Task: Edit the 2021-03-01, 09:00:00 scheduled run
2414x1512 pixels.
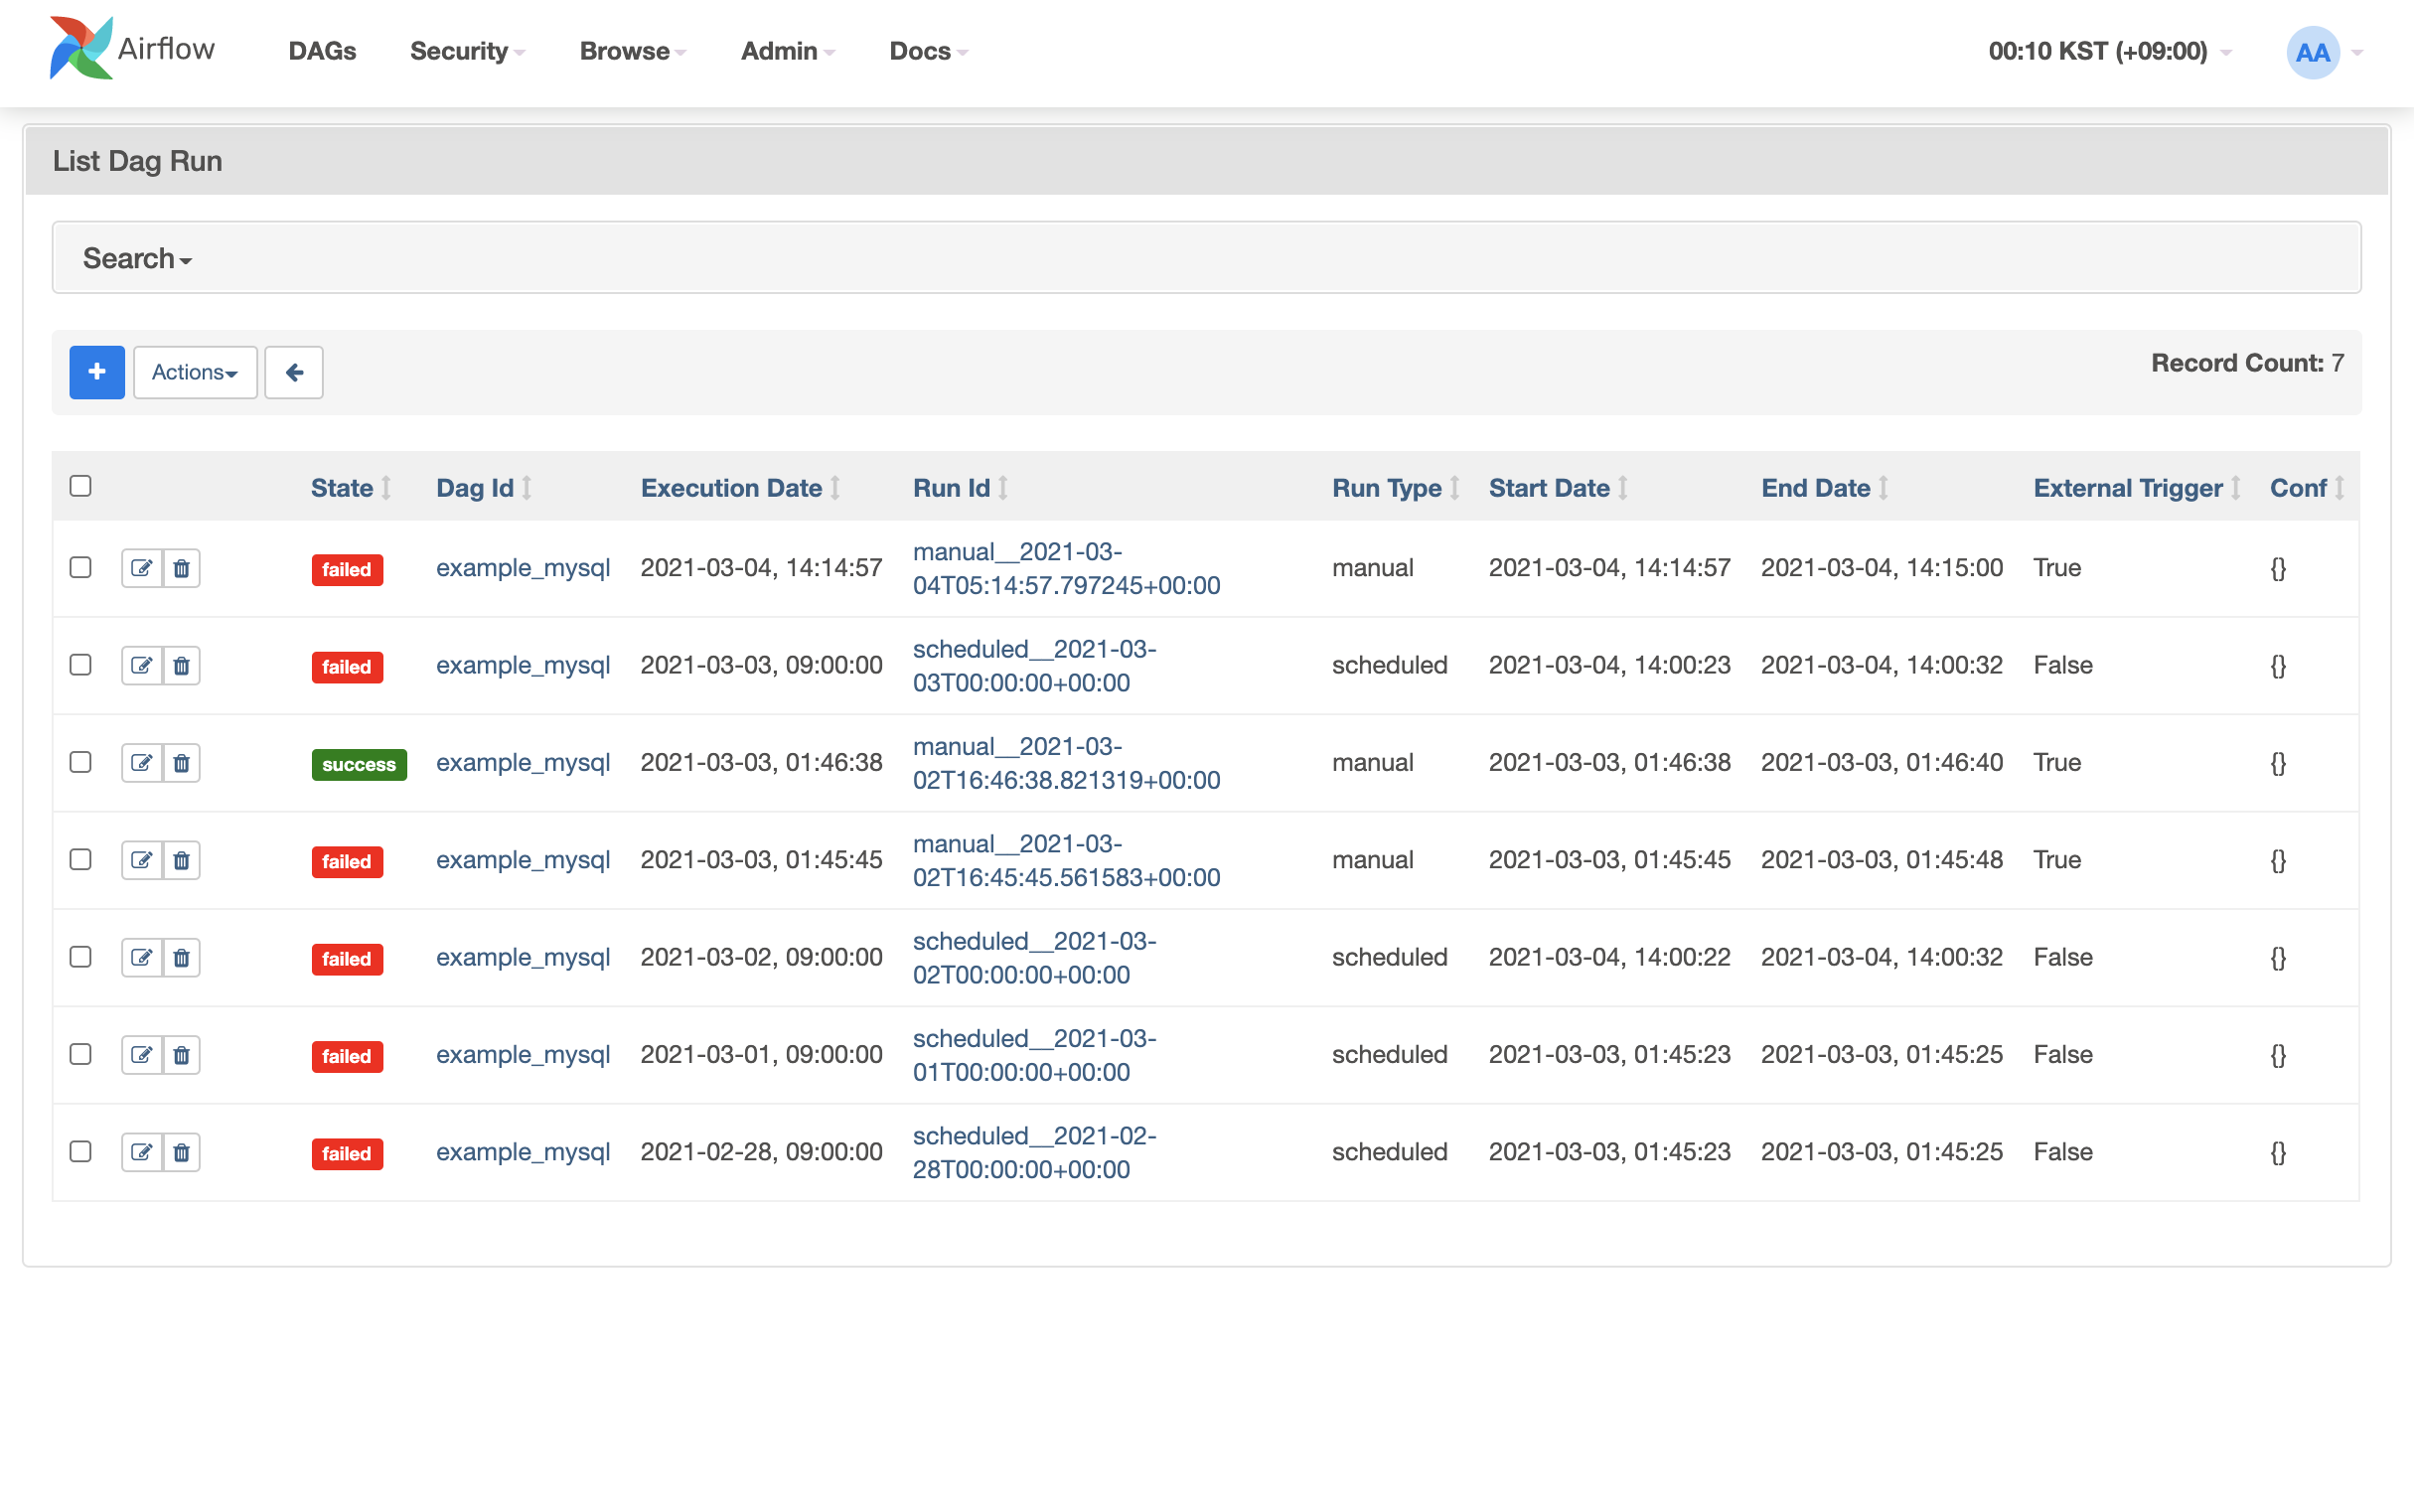Action: pyautogui.click(x=141, y=1055)
